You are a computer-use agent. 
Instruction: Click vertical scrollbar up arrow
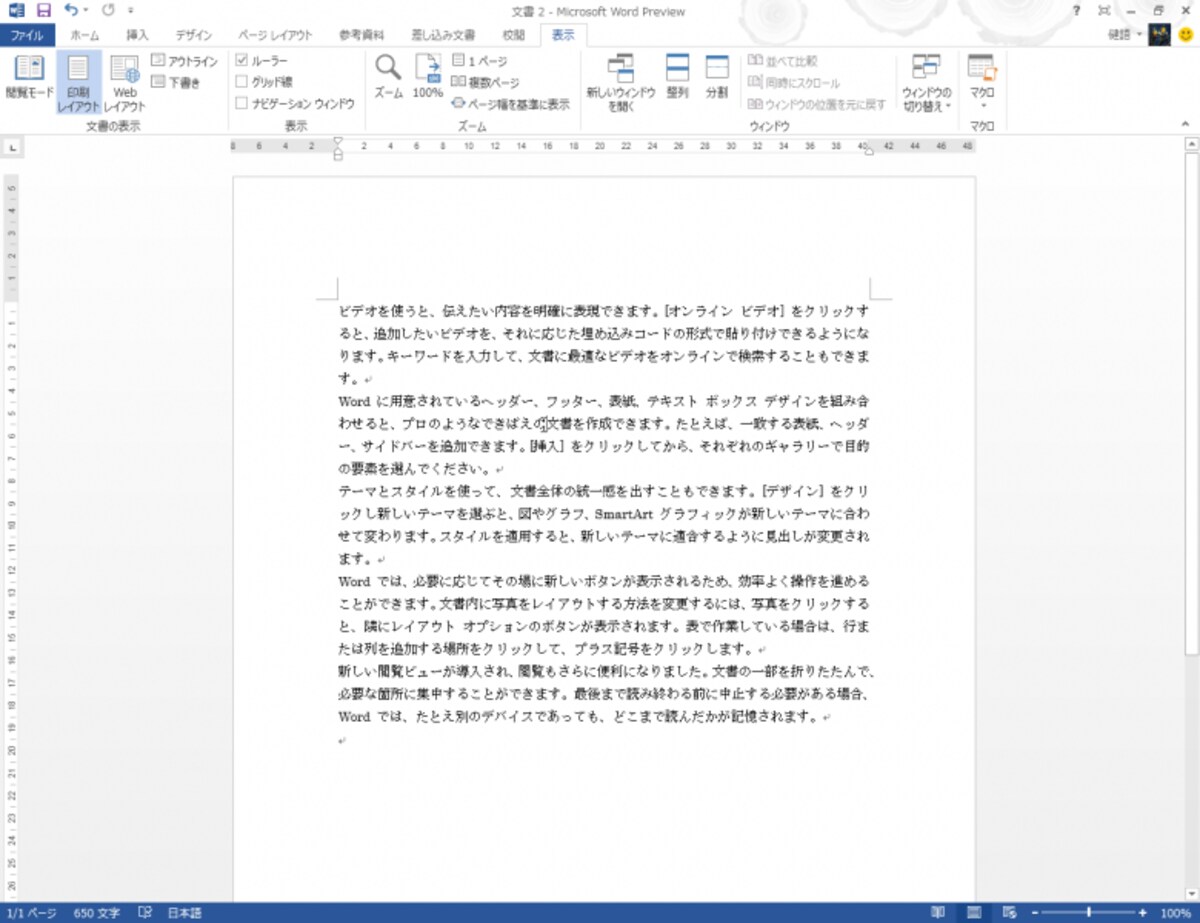click(x=1191, y=145)
